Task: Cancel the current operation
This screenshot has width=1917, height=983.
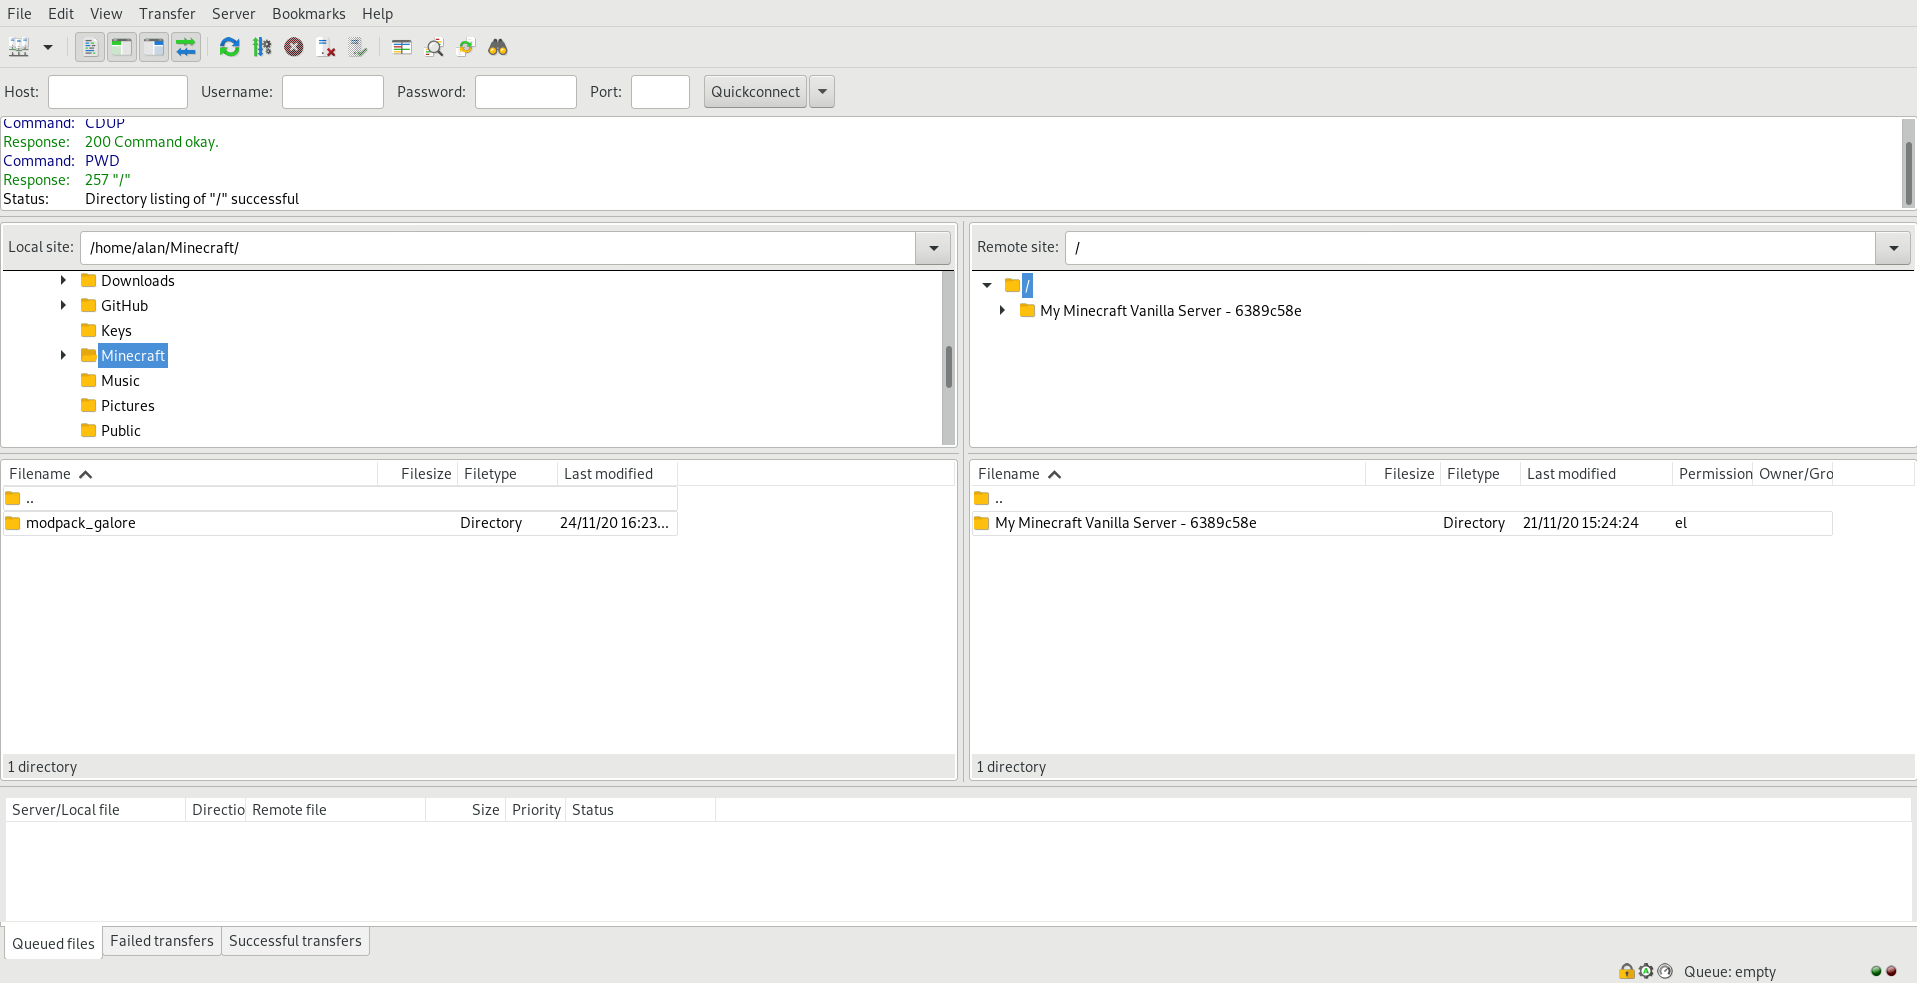Action: (x=294, y=47)
